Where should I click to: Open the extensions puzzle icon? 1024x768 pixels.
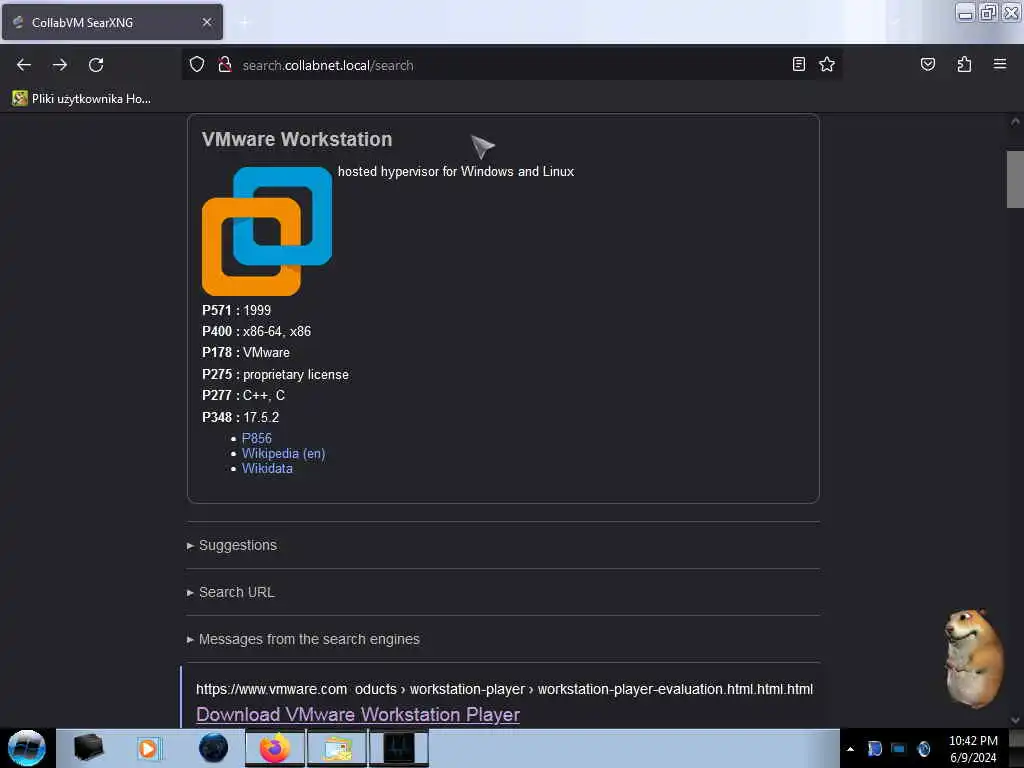[964, 65]
